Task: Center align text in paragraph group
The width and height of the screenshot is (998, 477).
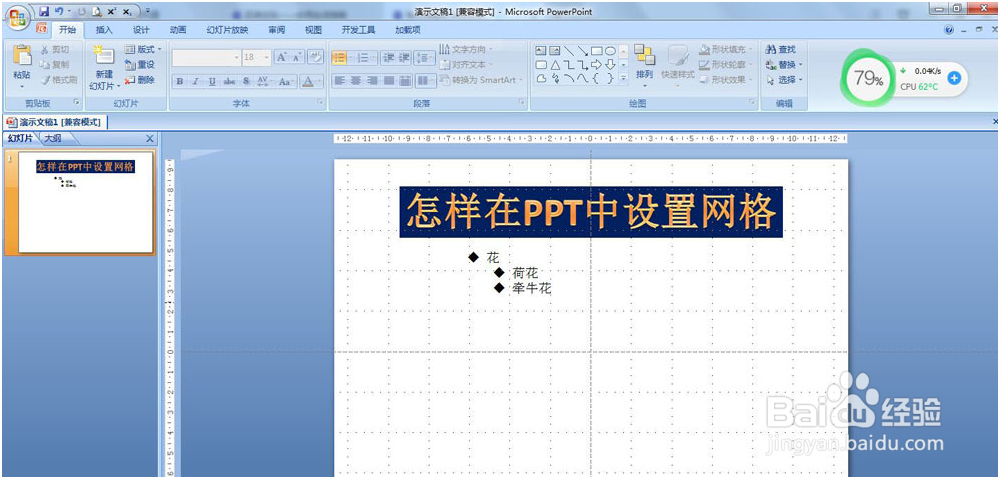Action: coord(356,81)
